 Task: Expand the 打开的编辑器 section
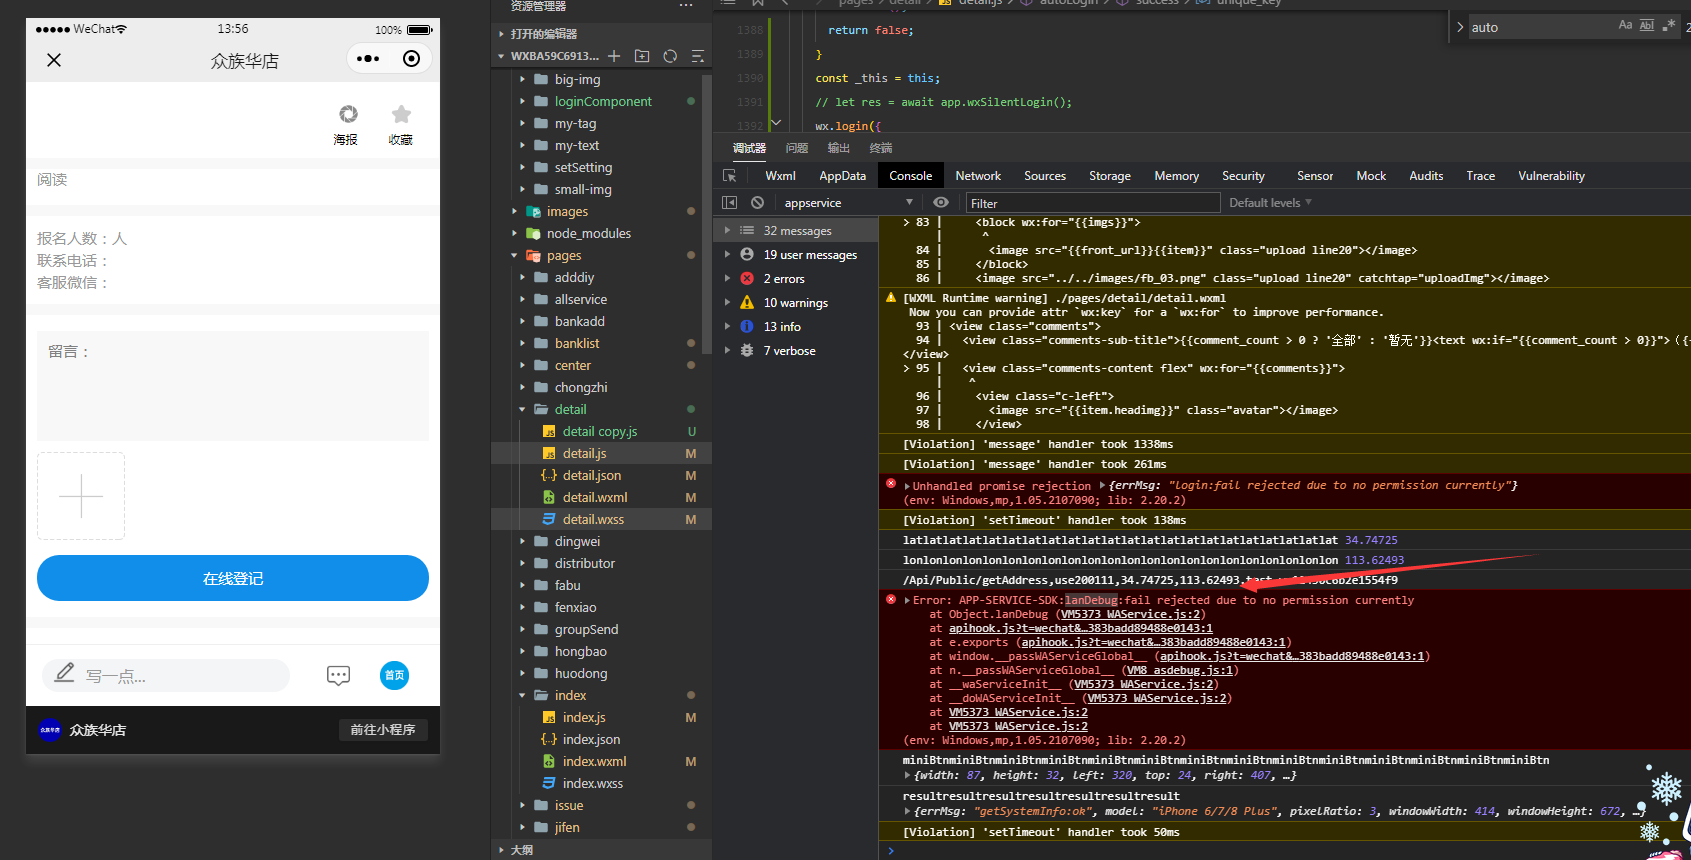click(x=544, y=34)
